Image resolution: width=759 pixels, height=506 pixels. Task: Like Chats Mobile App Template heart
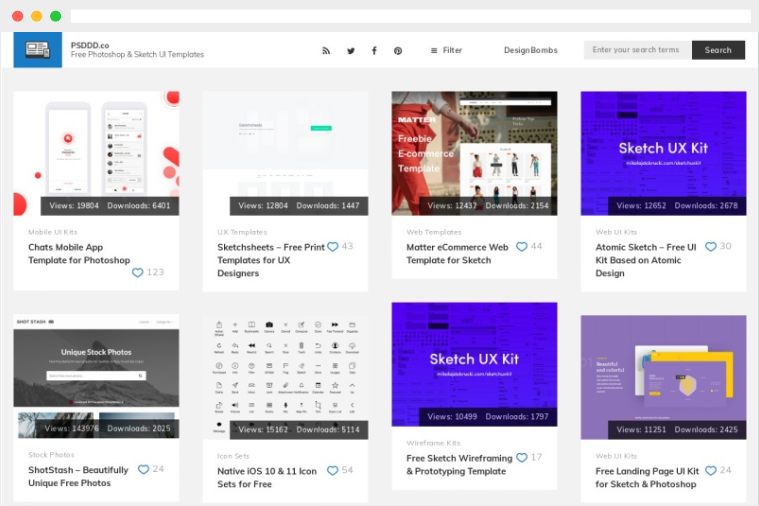coord(137,273)
